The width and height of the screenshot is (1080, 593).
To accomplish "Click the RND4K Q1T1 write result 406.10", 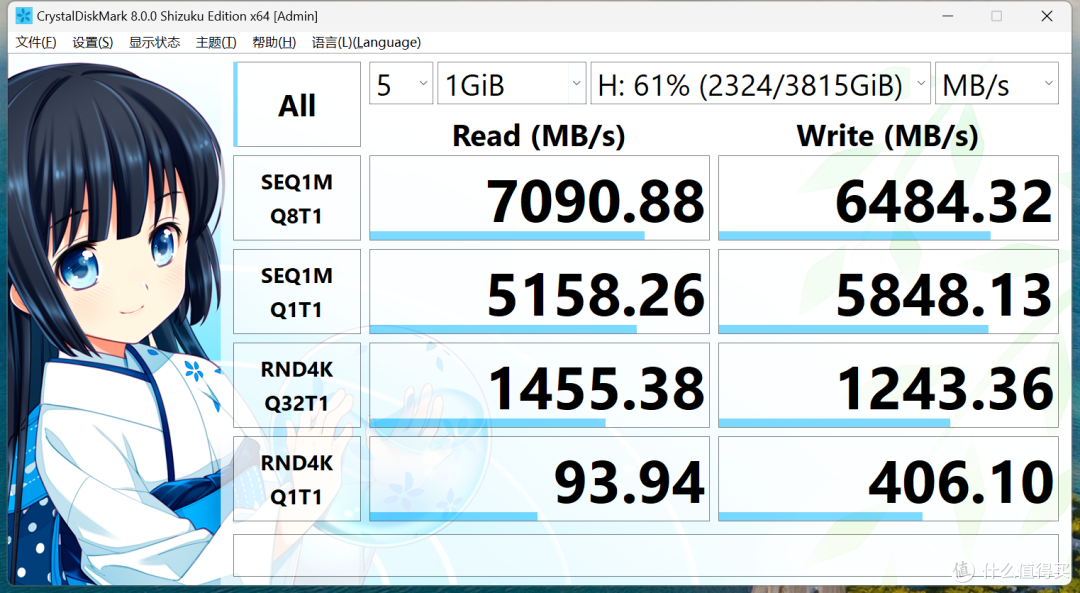I will point(962,481).
